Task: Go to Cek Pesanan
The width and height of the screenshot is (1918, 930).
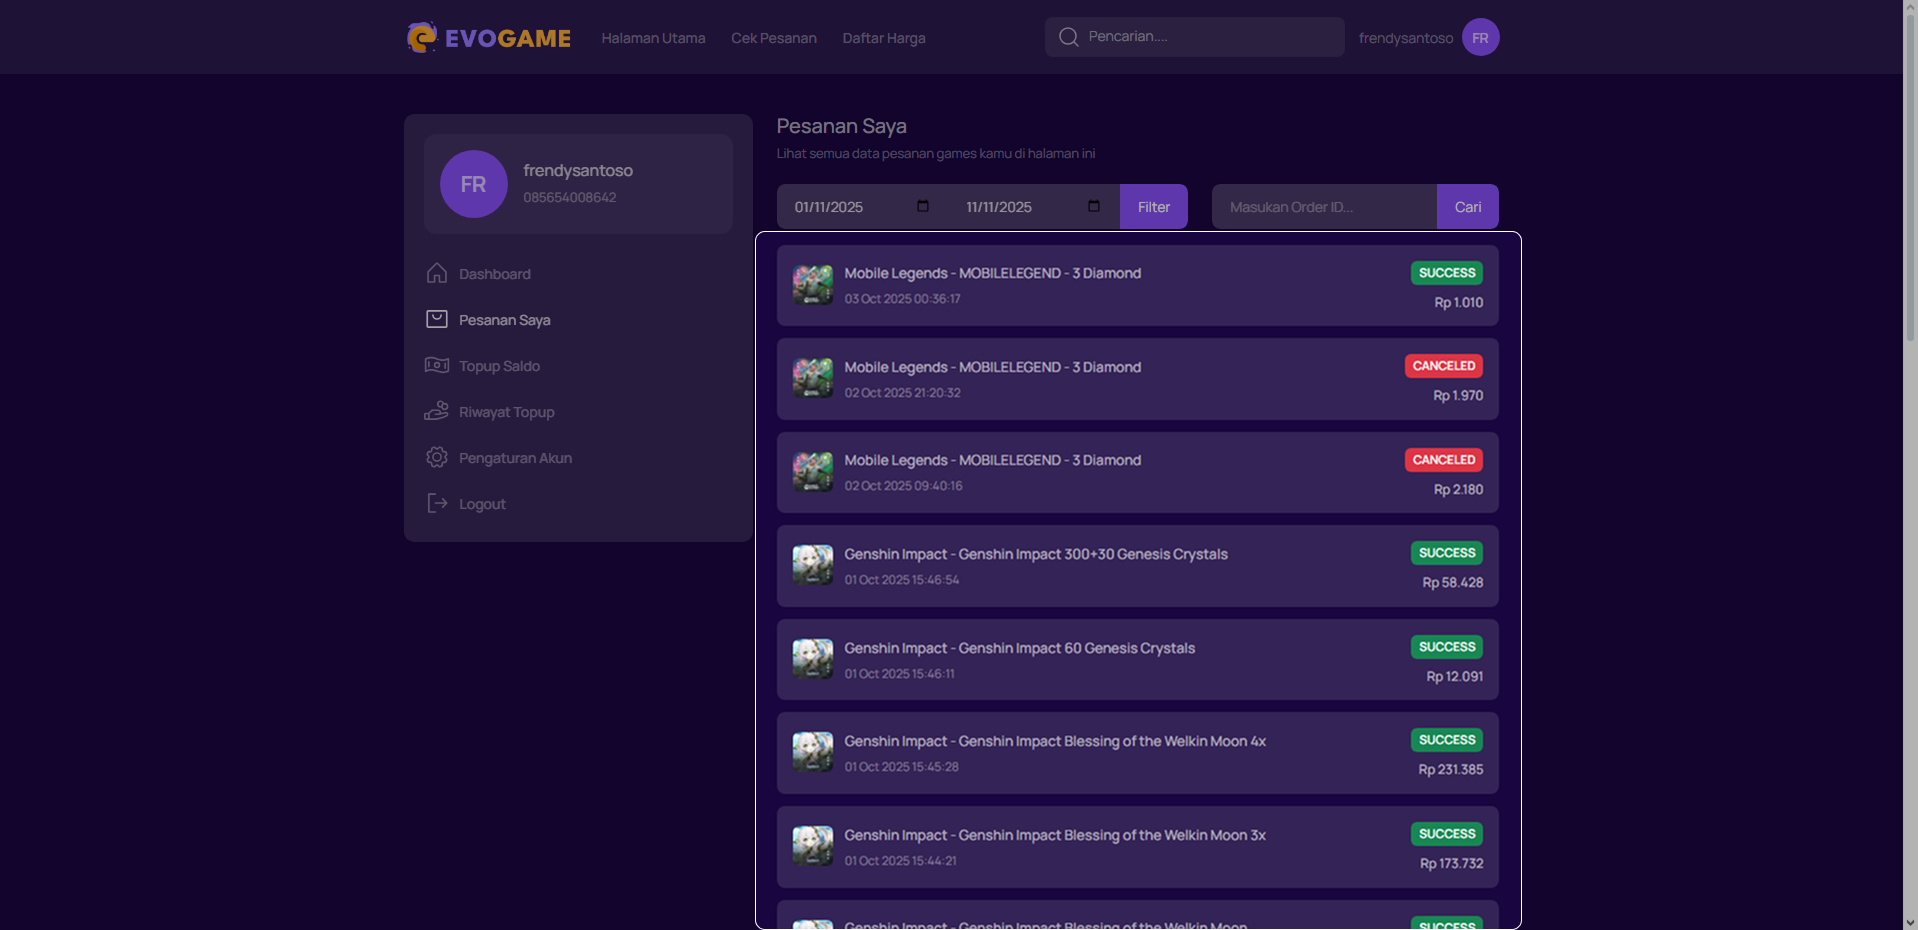Action: 774,38
